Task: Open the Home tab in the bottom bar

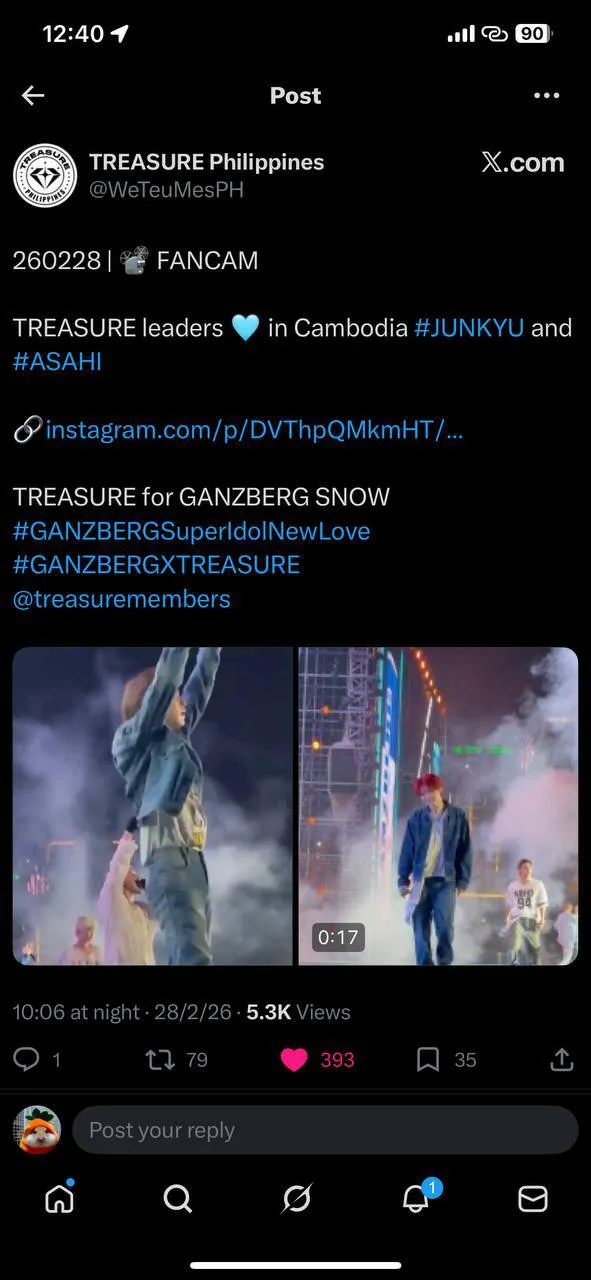Action: pos(60,1197)
